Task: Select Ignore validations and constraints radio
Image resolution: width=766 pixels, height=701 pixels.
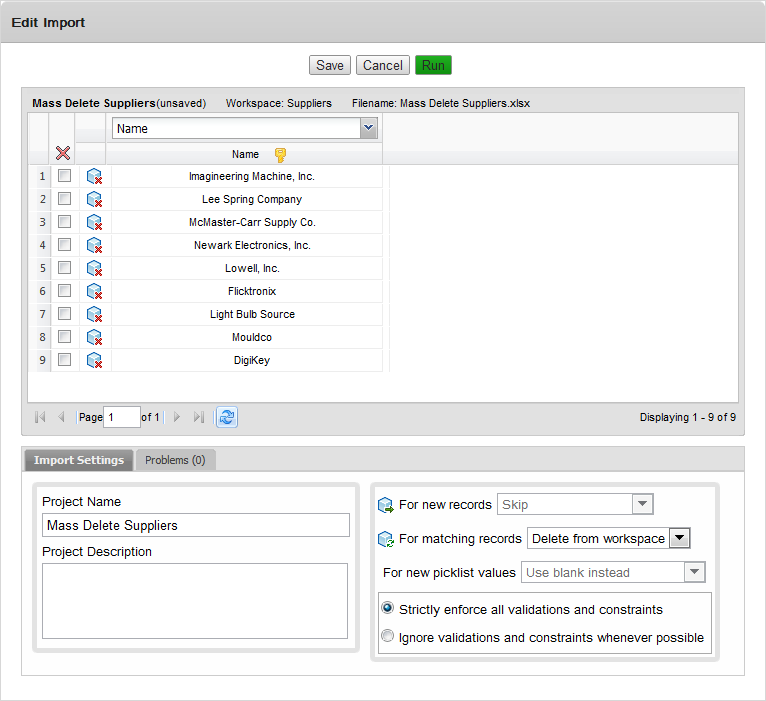Action: [x=387, y=636]
